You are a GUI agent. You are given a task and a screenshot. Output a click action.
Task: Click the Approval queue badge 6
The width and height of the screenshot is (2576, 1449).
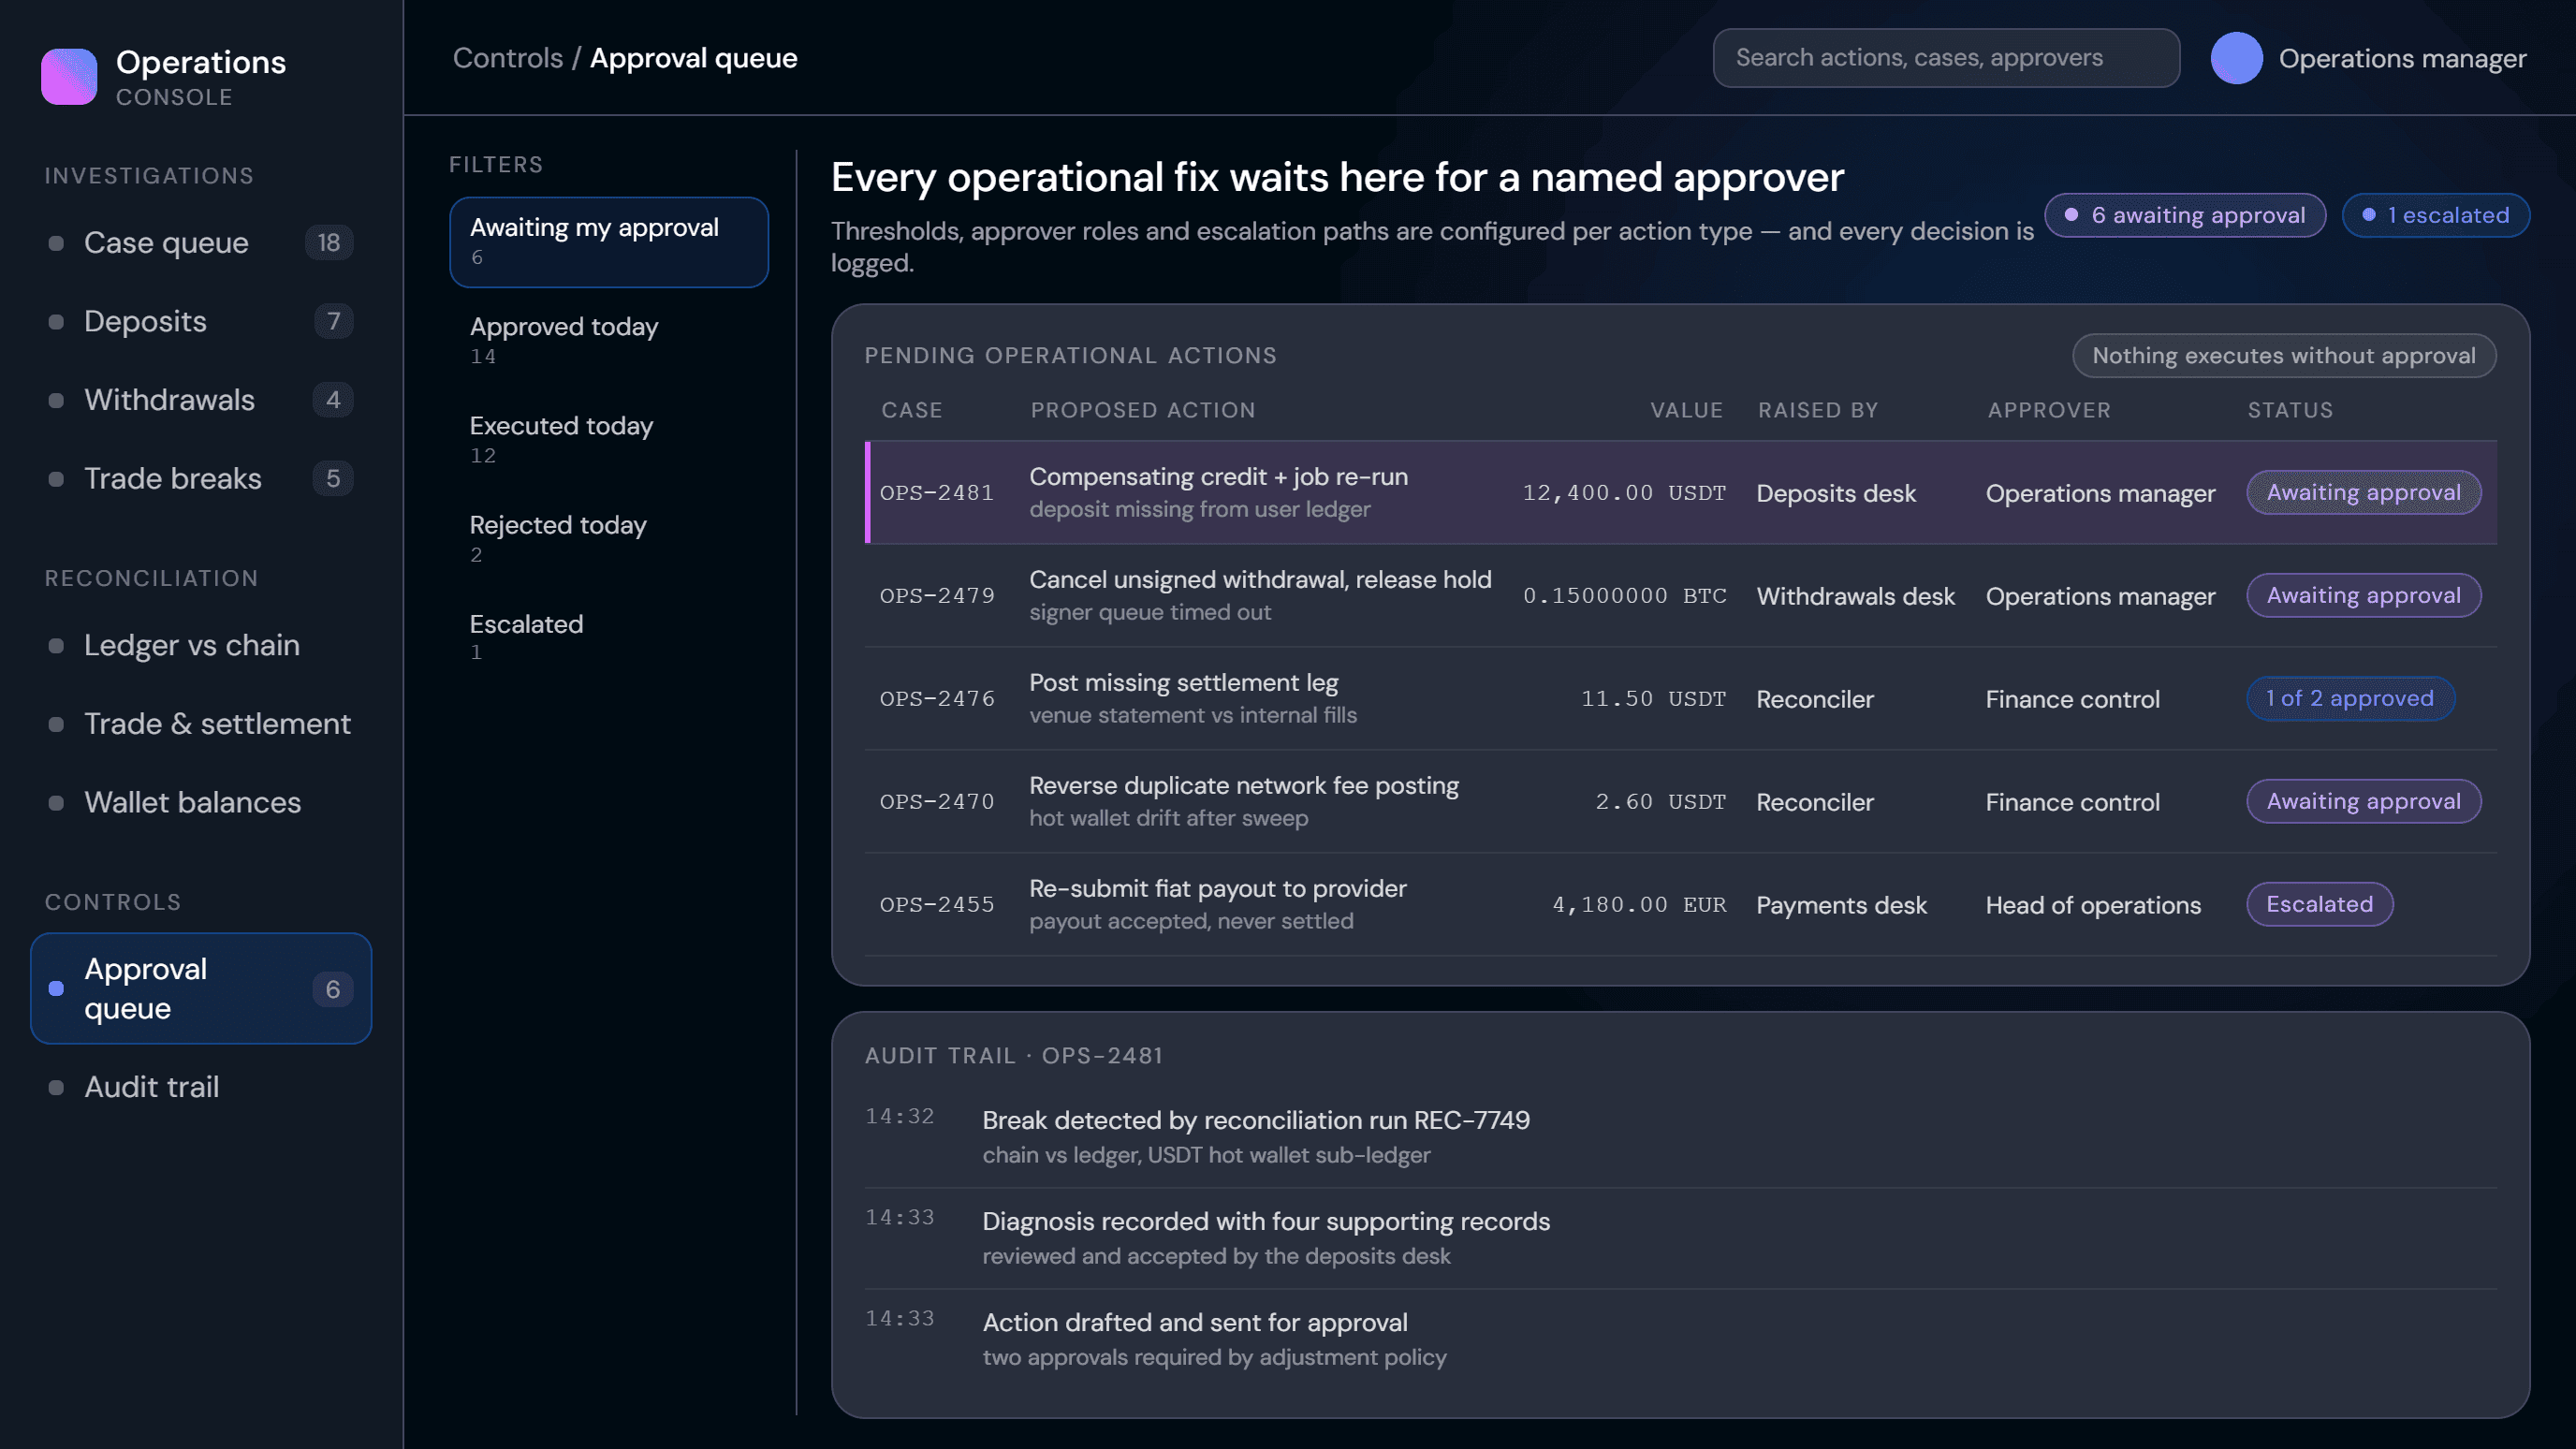[x=333, y=989]
